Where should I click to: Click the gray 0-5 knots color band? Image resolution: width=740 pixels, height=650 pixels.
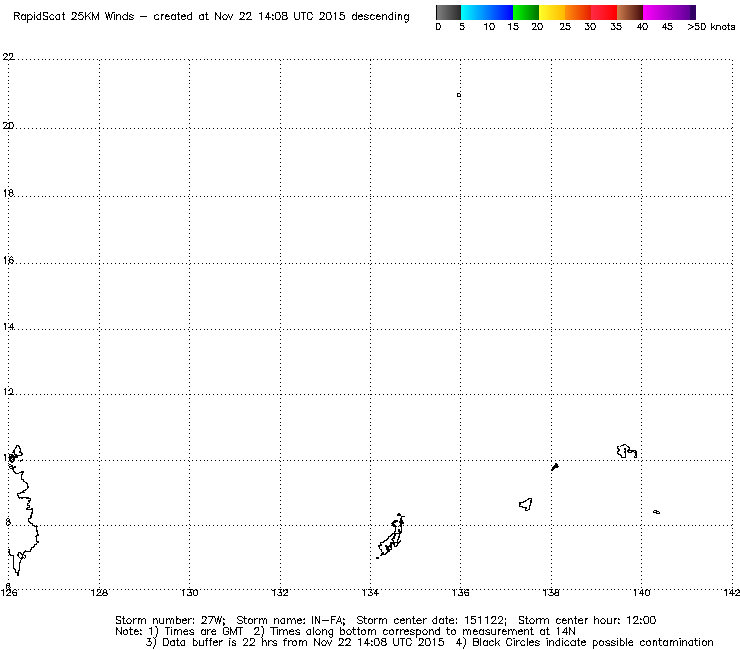click(448, 12)
